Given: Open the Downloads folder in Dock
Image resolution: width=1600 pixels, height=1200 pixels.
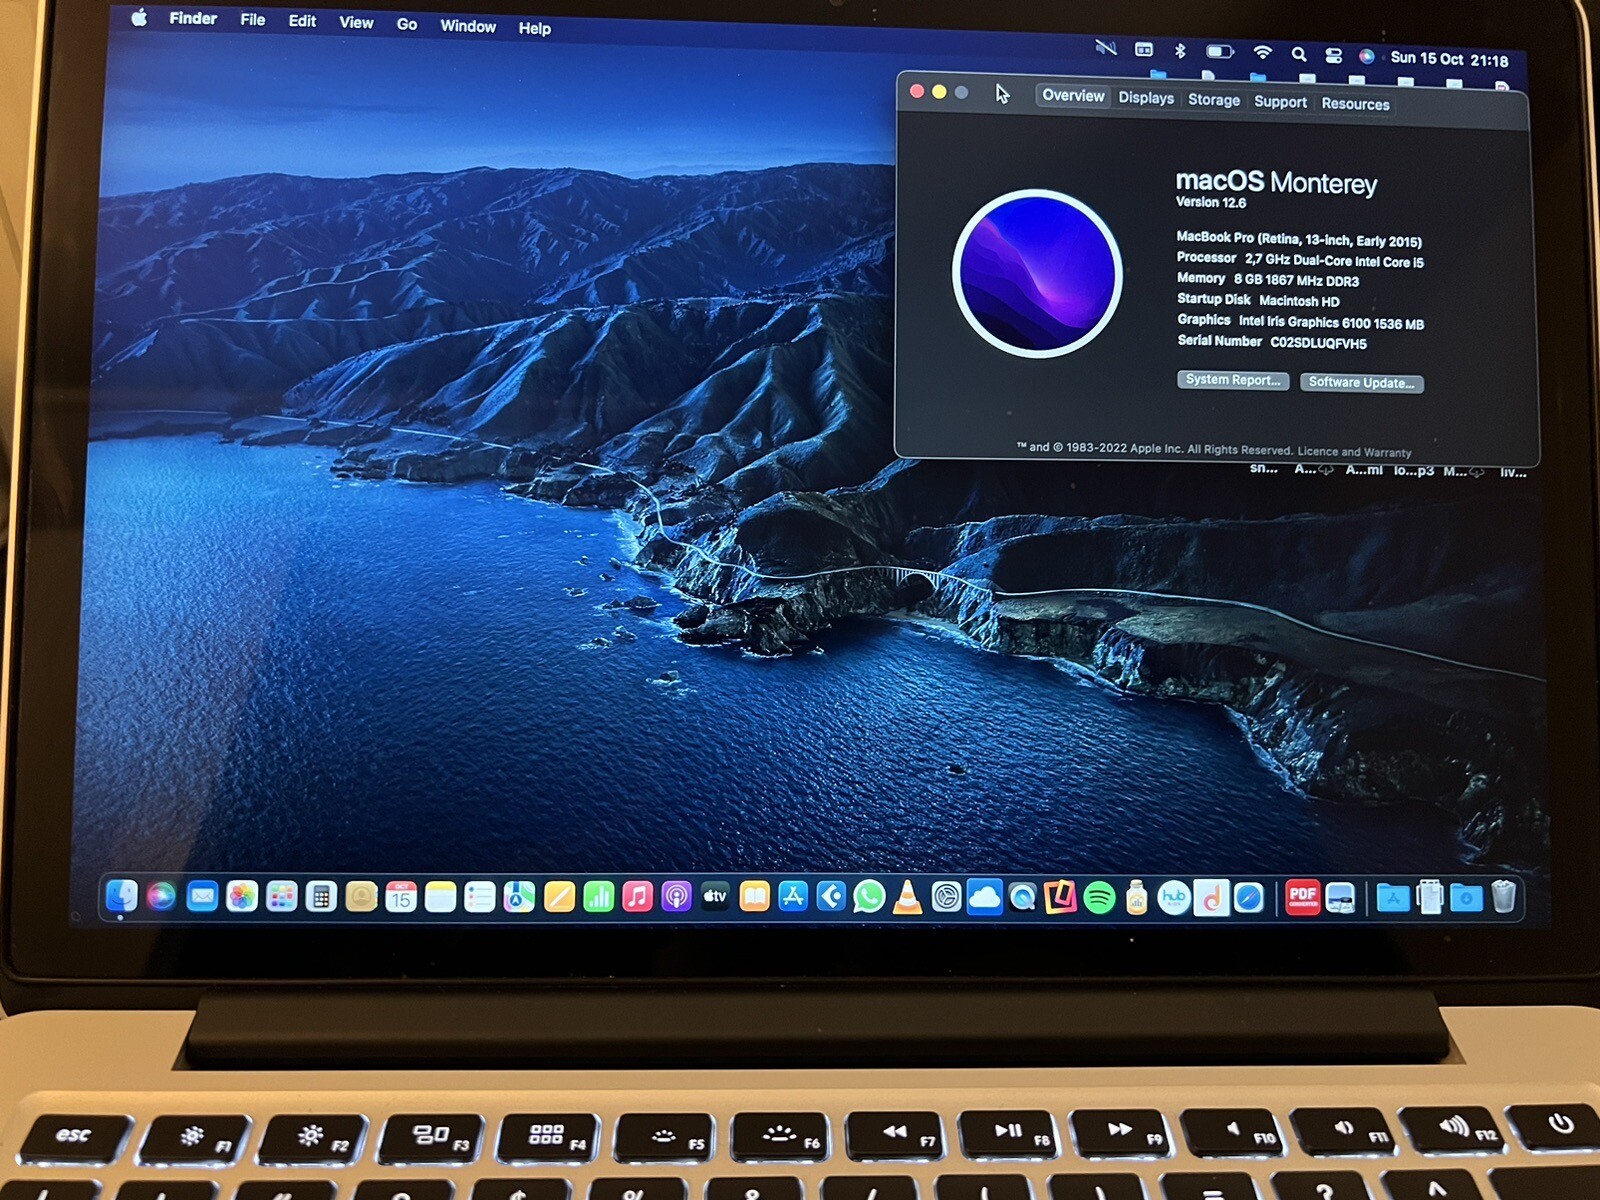Looking at the screenshot, I should coord(1466,898).
